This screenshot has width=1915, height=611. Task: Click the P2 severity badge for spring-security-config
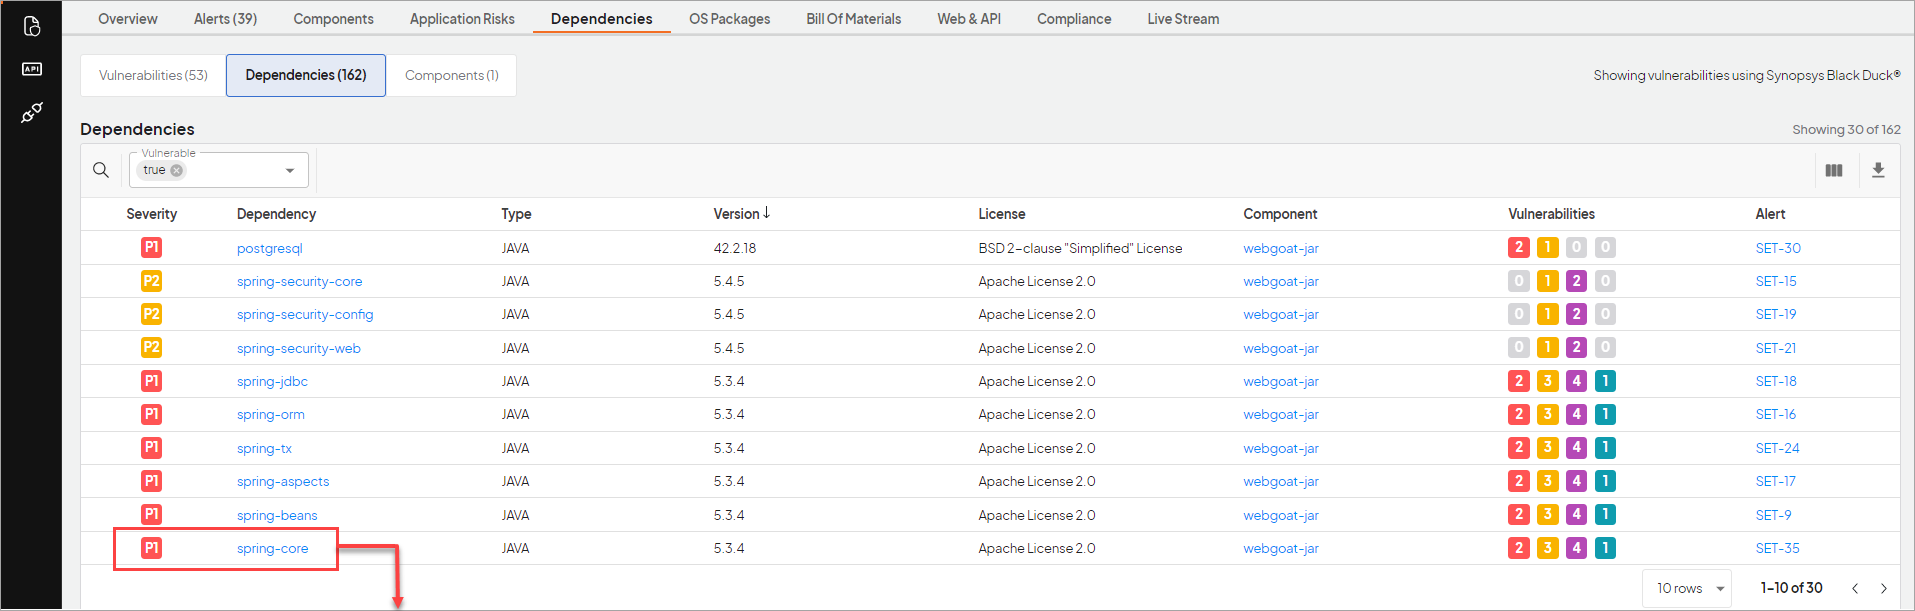point(151,314)
